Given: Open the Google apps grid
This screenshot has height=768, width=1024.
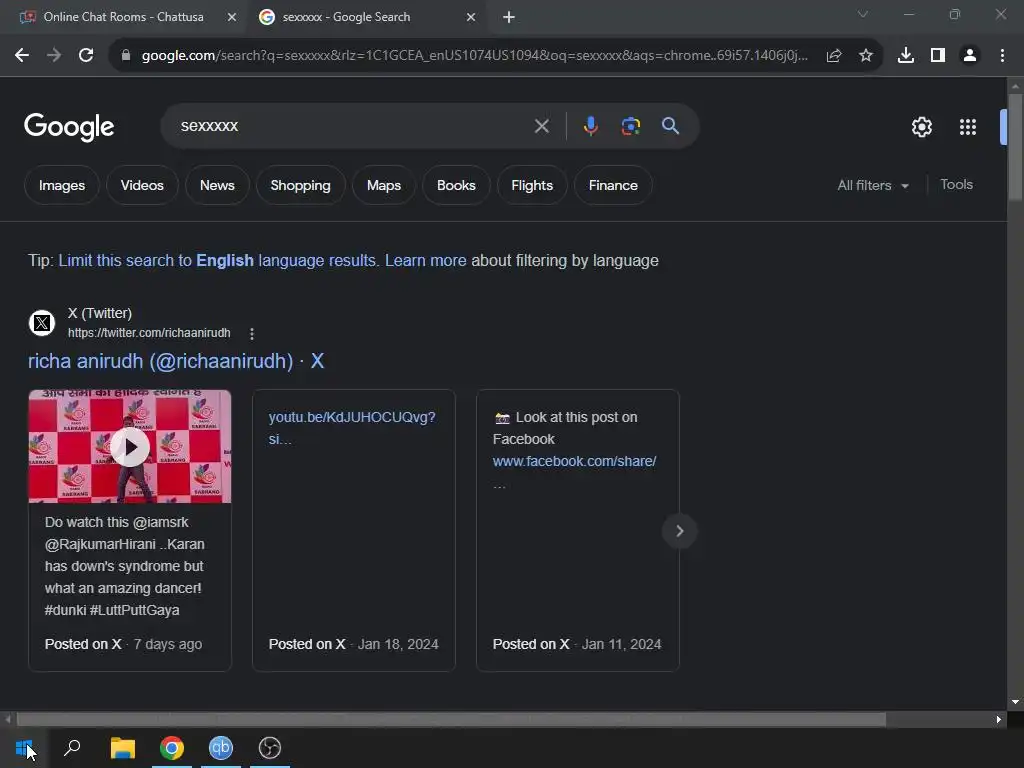Looking at the screenshot, I should click(x=968, y=127).
